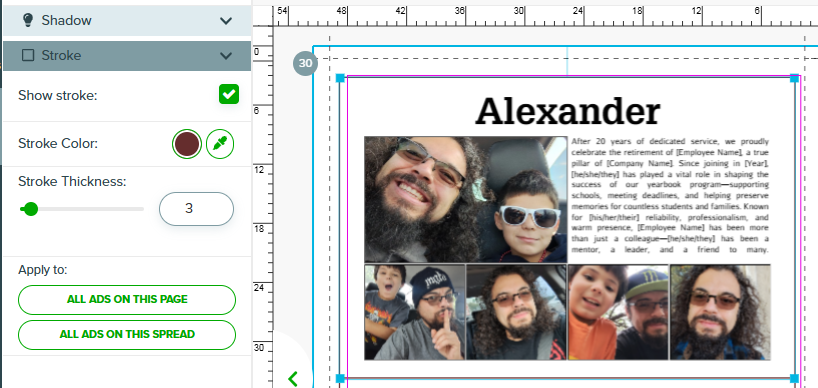The image size is (818, 388).
Task: Open the dark red Stroke Color swatch
Action: 187,144
